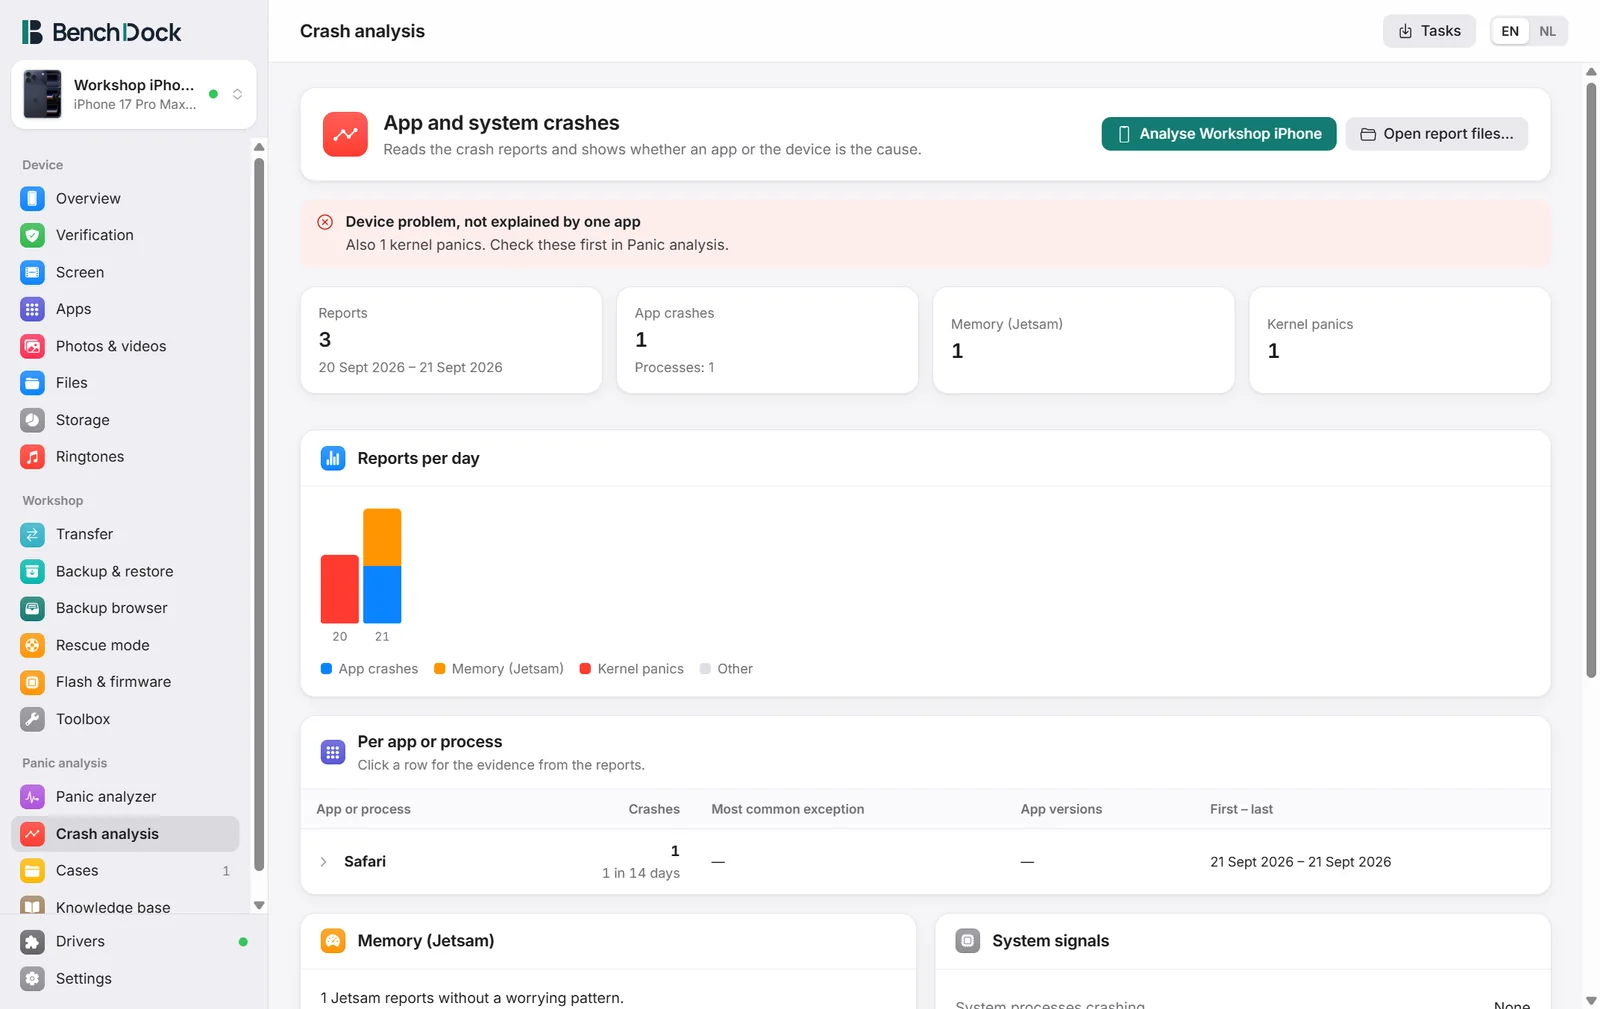Click the orange Memory (Jetsam) legend swatch
Viewport: 1600px width, 1009px height.
(x=439, y=669)
